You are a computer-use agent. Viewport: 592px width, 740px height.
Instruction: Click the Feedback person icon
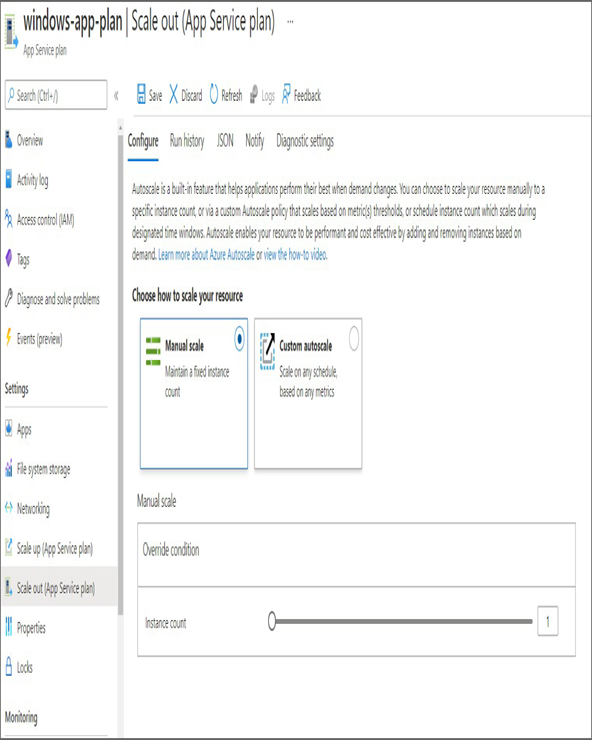(x=286, y=94)
